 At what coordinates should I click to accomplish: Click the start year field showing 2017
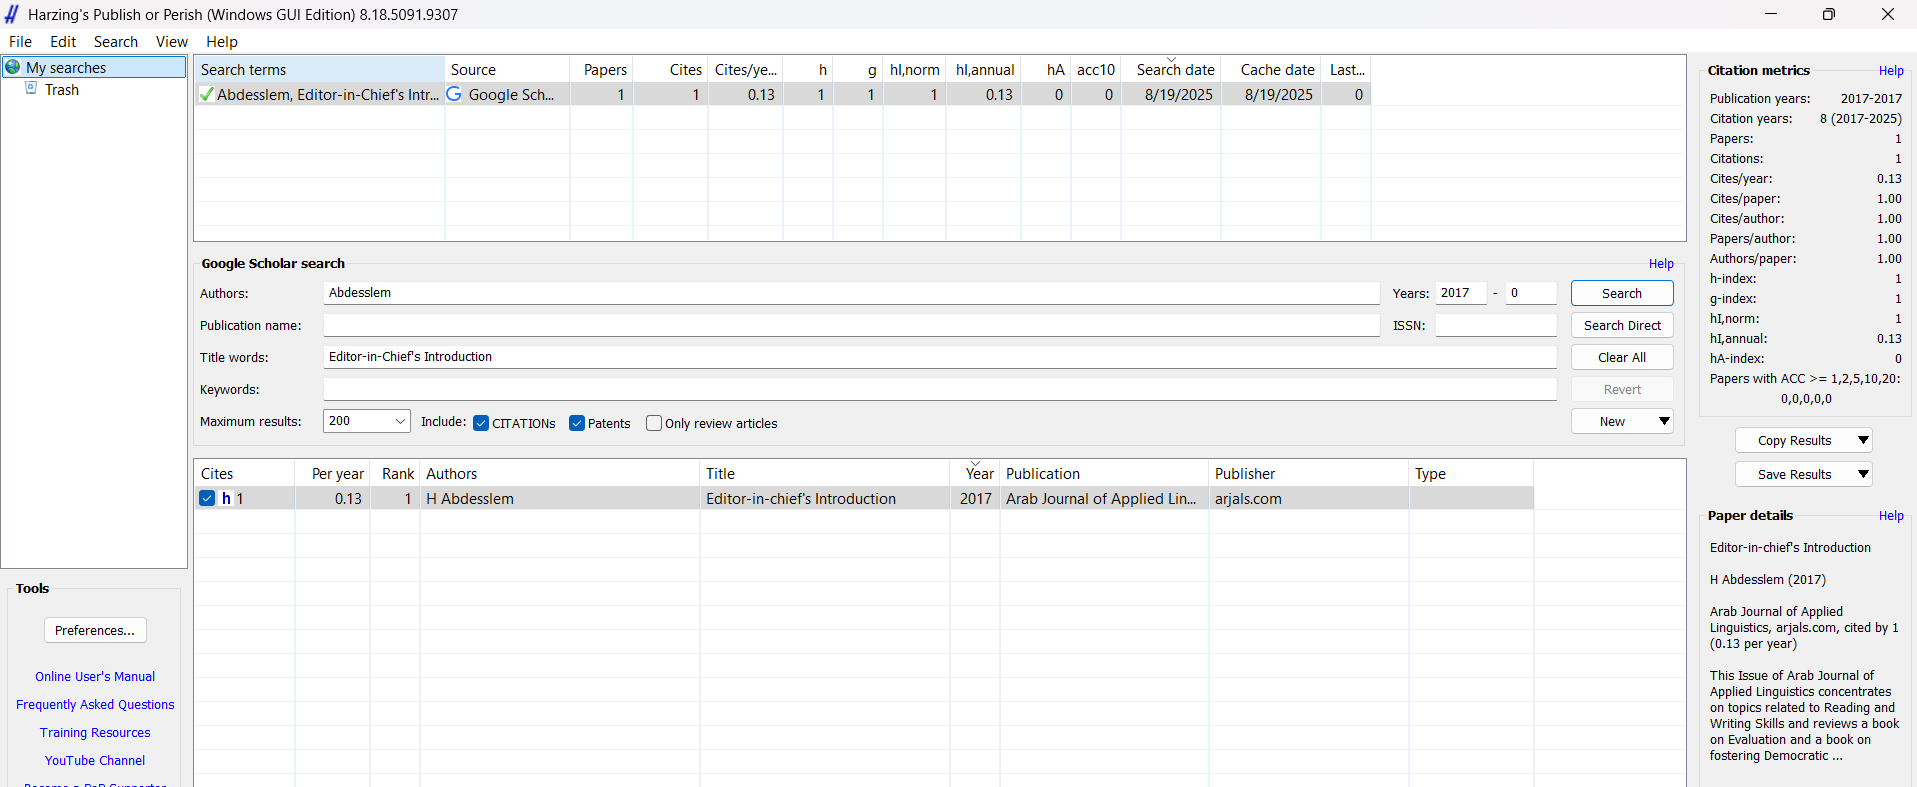[x=1460, y=293]
